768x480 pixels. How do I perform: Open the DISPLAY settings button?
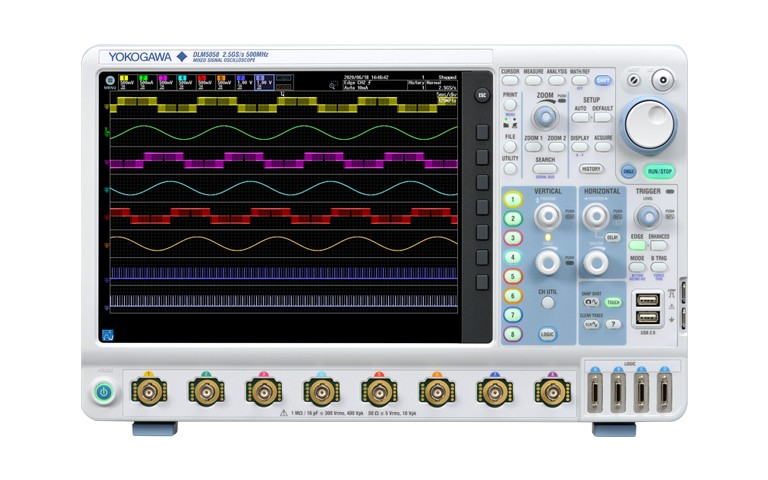[x=580, y=147]
